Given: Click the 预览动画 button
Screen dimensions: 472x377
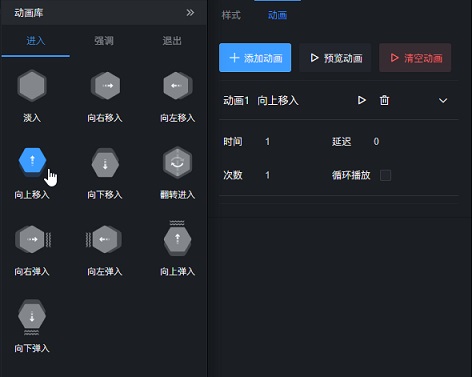Looking at the screenshot, I should pyautogui.click(x=335, y=58).
